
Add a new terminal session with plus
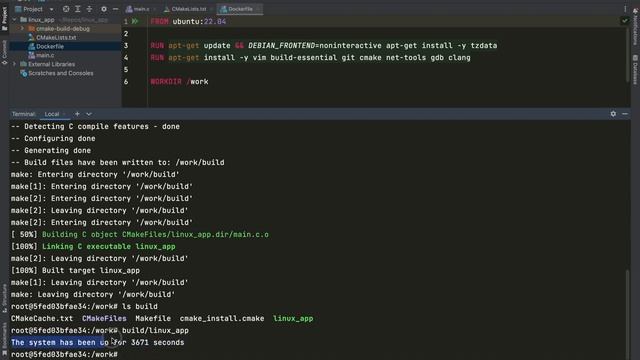click(x=77, y=114)
